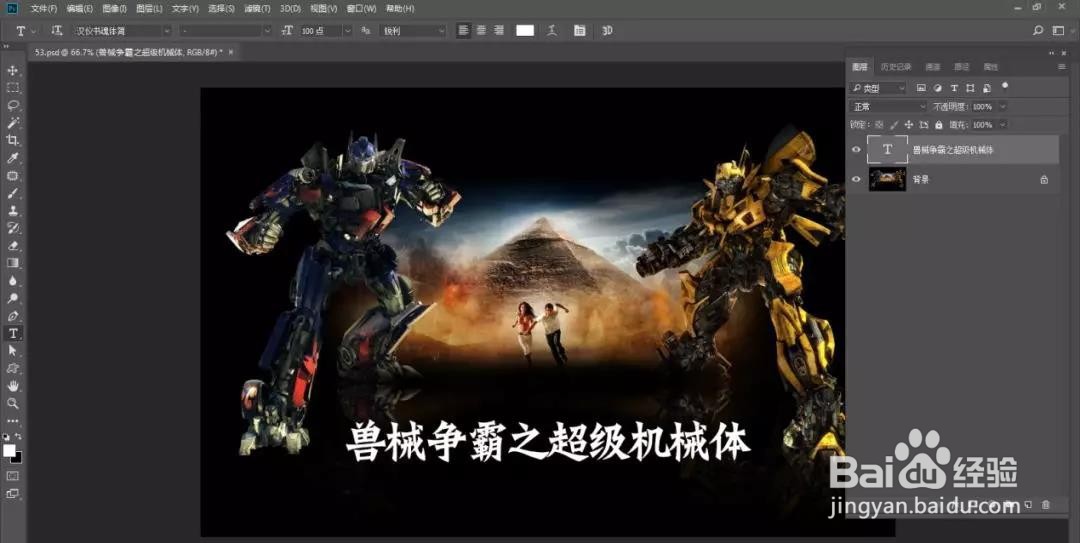Select the Lasso tool
This screenshot has height=543, width=1080.
(12, 105)
